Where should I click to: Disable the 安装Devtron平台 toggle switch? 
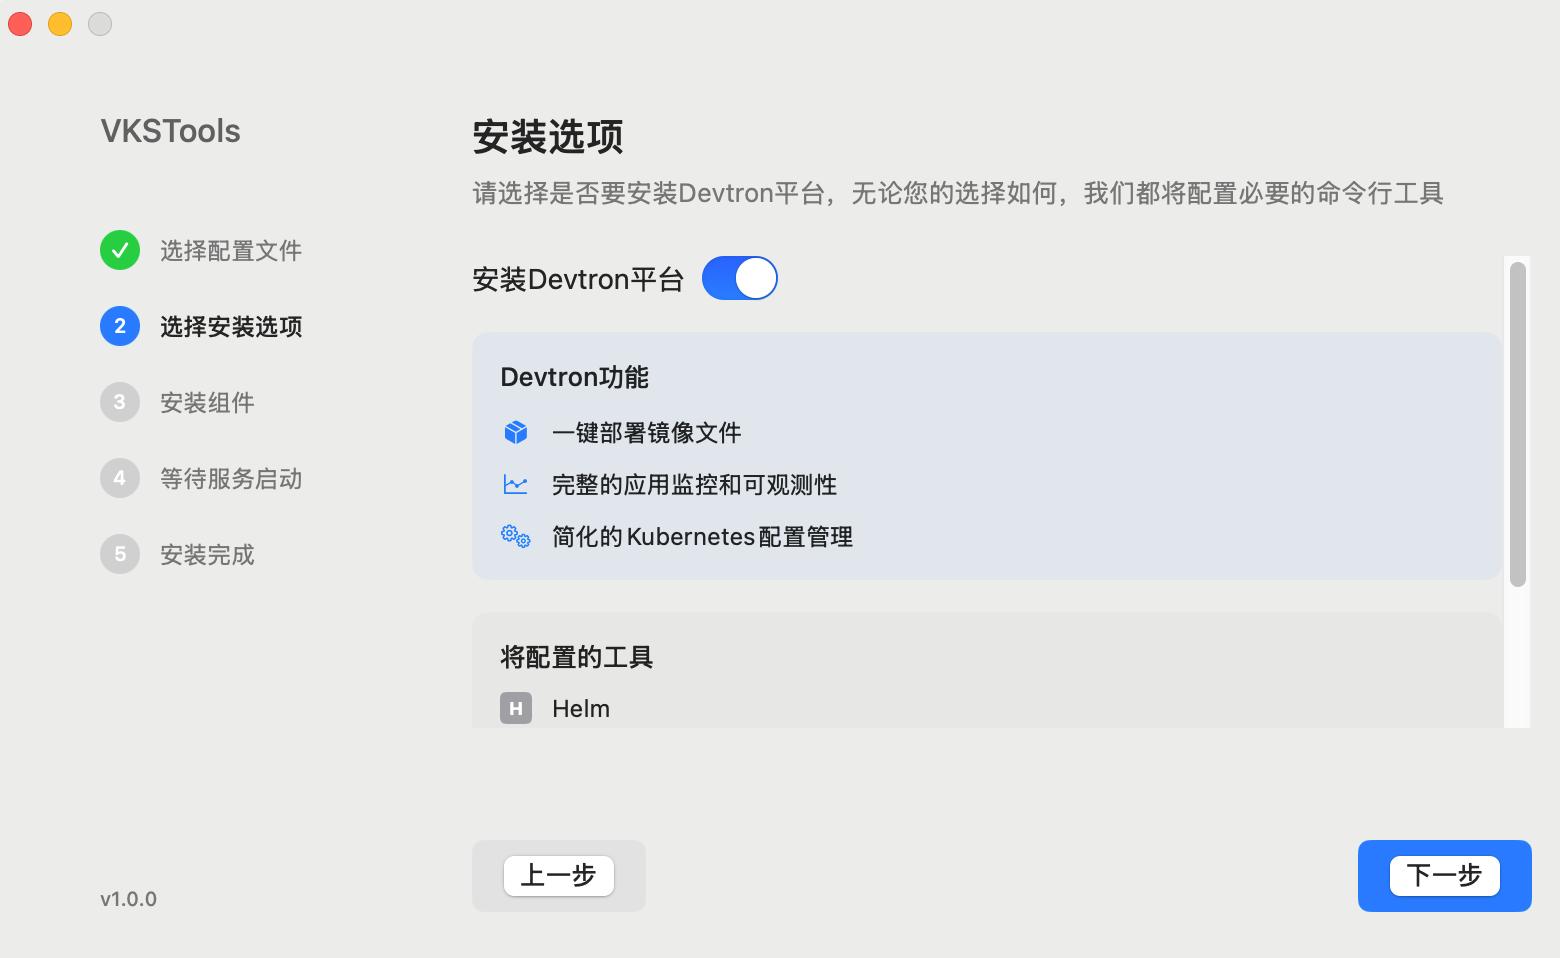point(740,278)
